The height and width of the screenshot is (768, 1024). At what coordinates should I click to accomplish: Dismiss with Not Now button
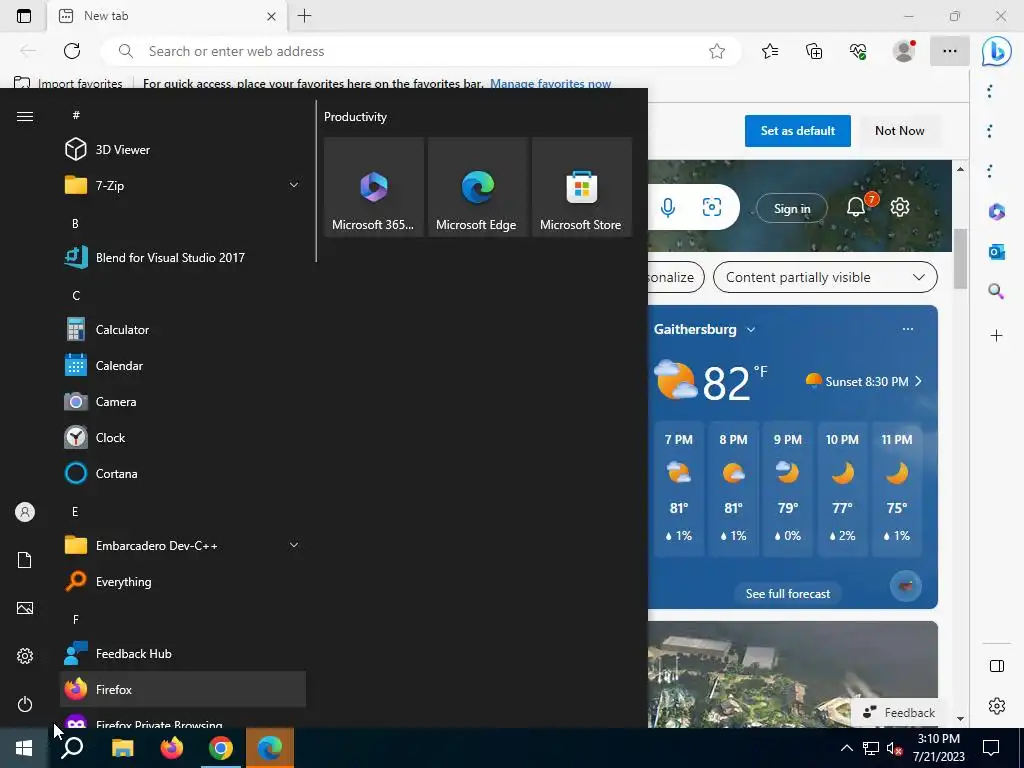899,131
